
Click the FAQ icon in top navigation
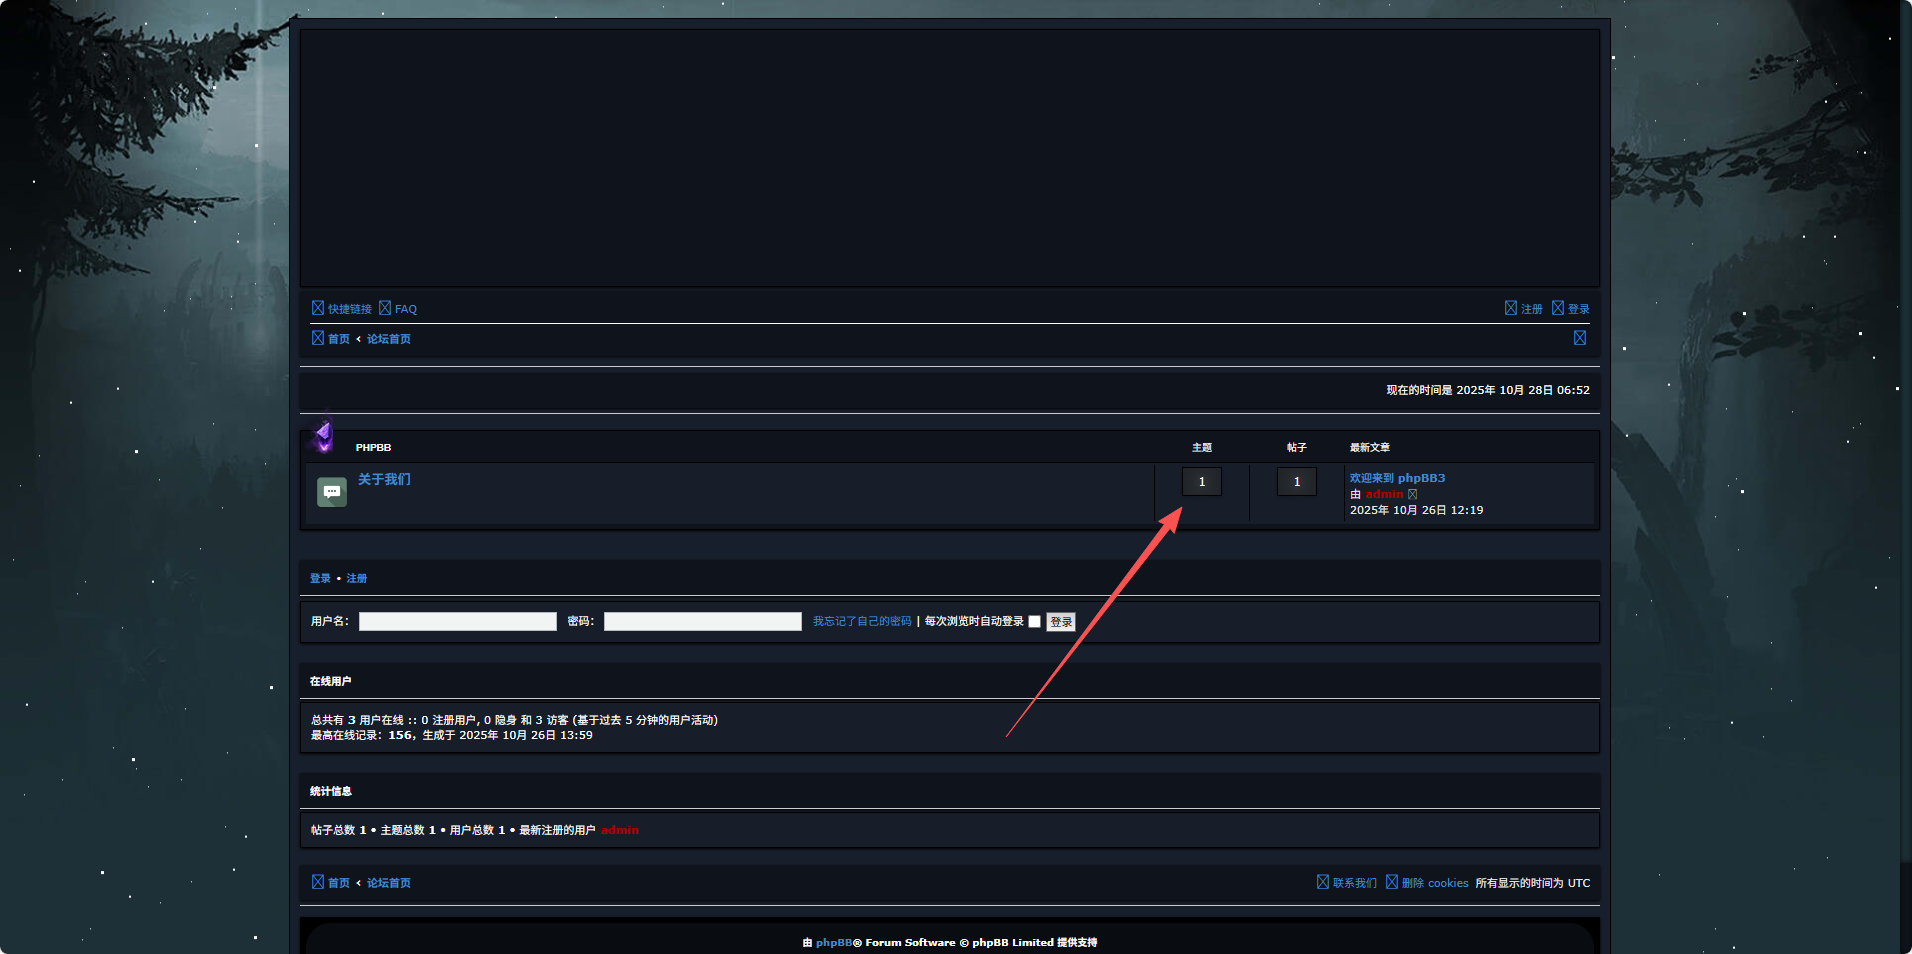[x=385, y=308]
